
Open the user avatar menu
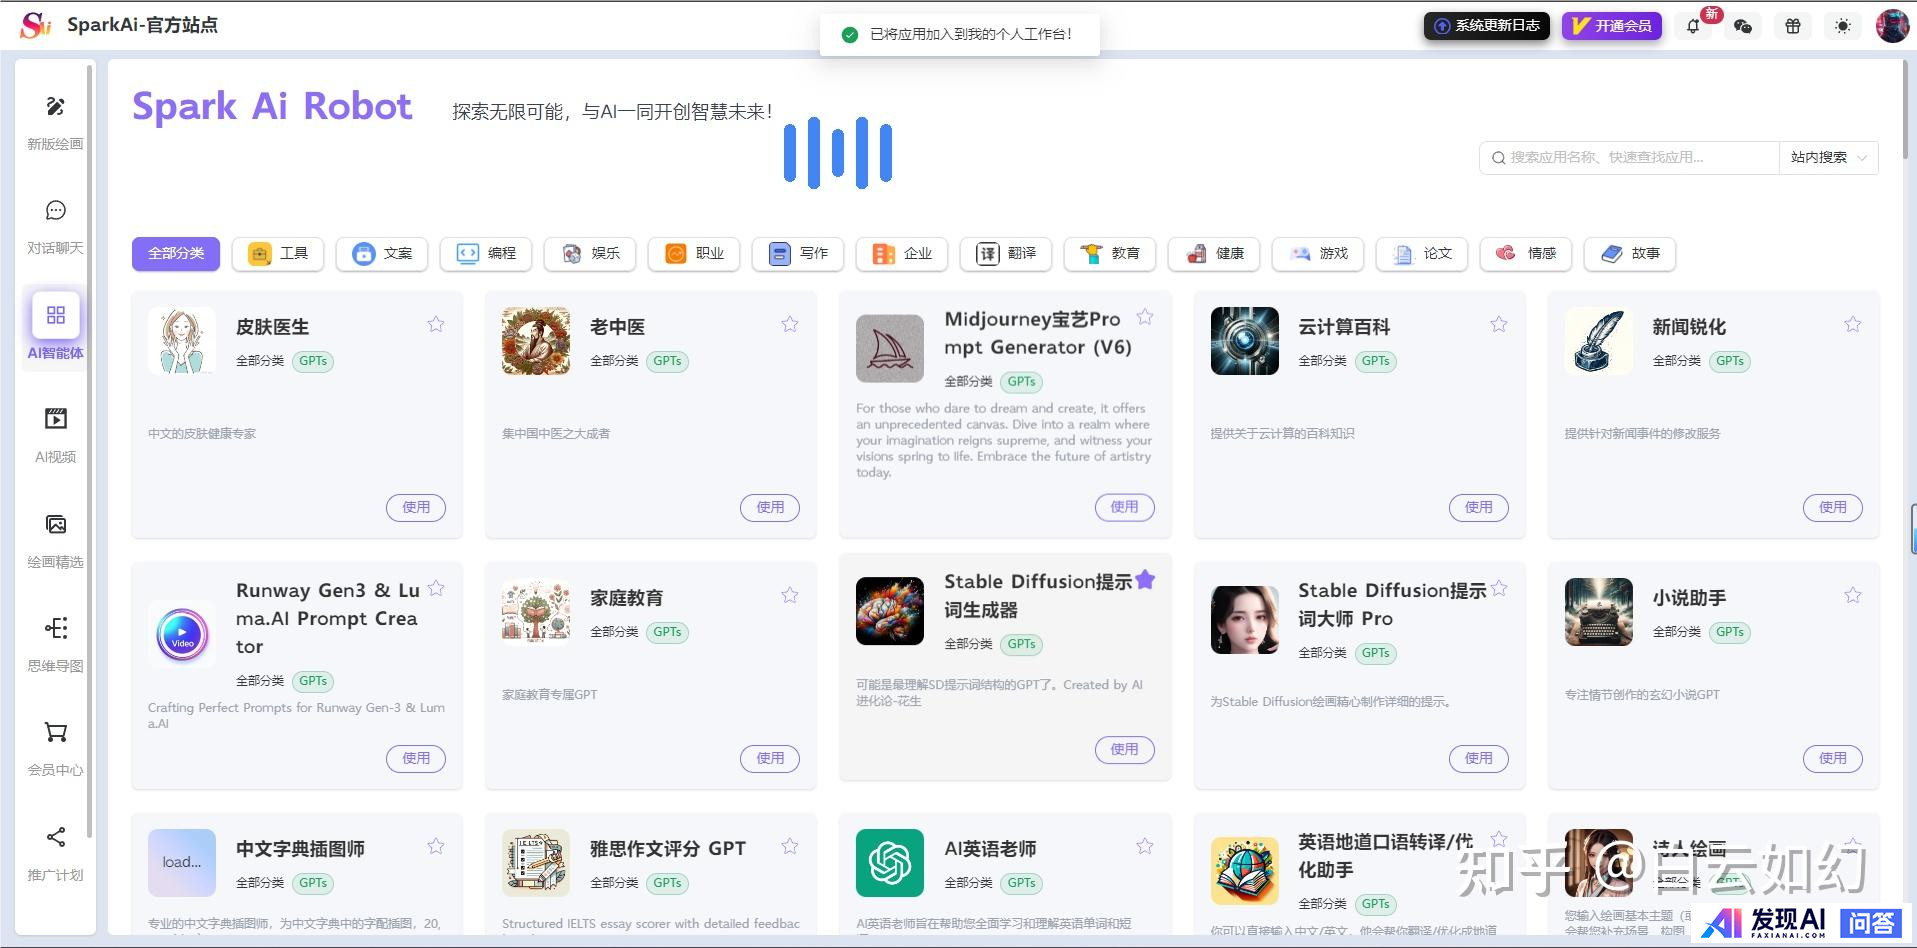[x=1891, y=26]
